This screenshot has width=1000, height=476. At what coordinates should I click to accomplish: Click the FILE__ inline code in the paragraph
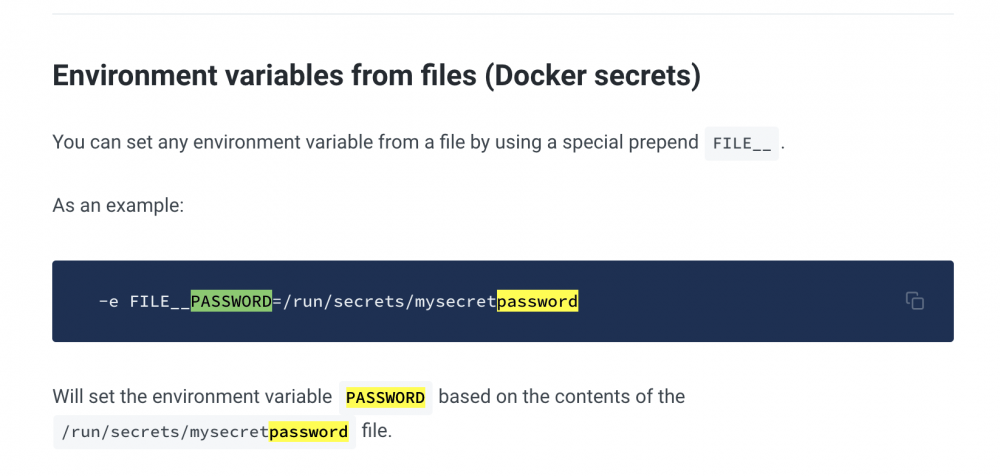[742, 143]
